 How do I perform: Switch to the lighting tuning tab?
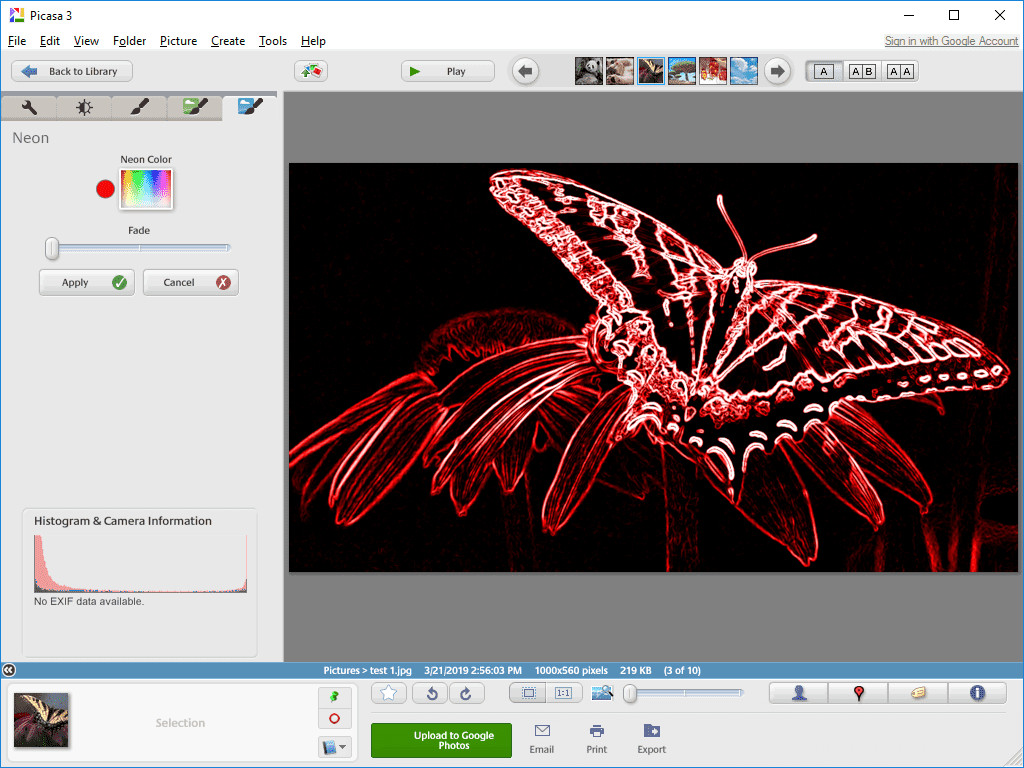84,107
